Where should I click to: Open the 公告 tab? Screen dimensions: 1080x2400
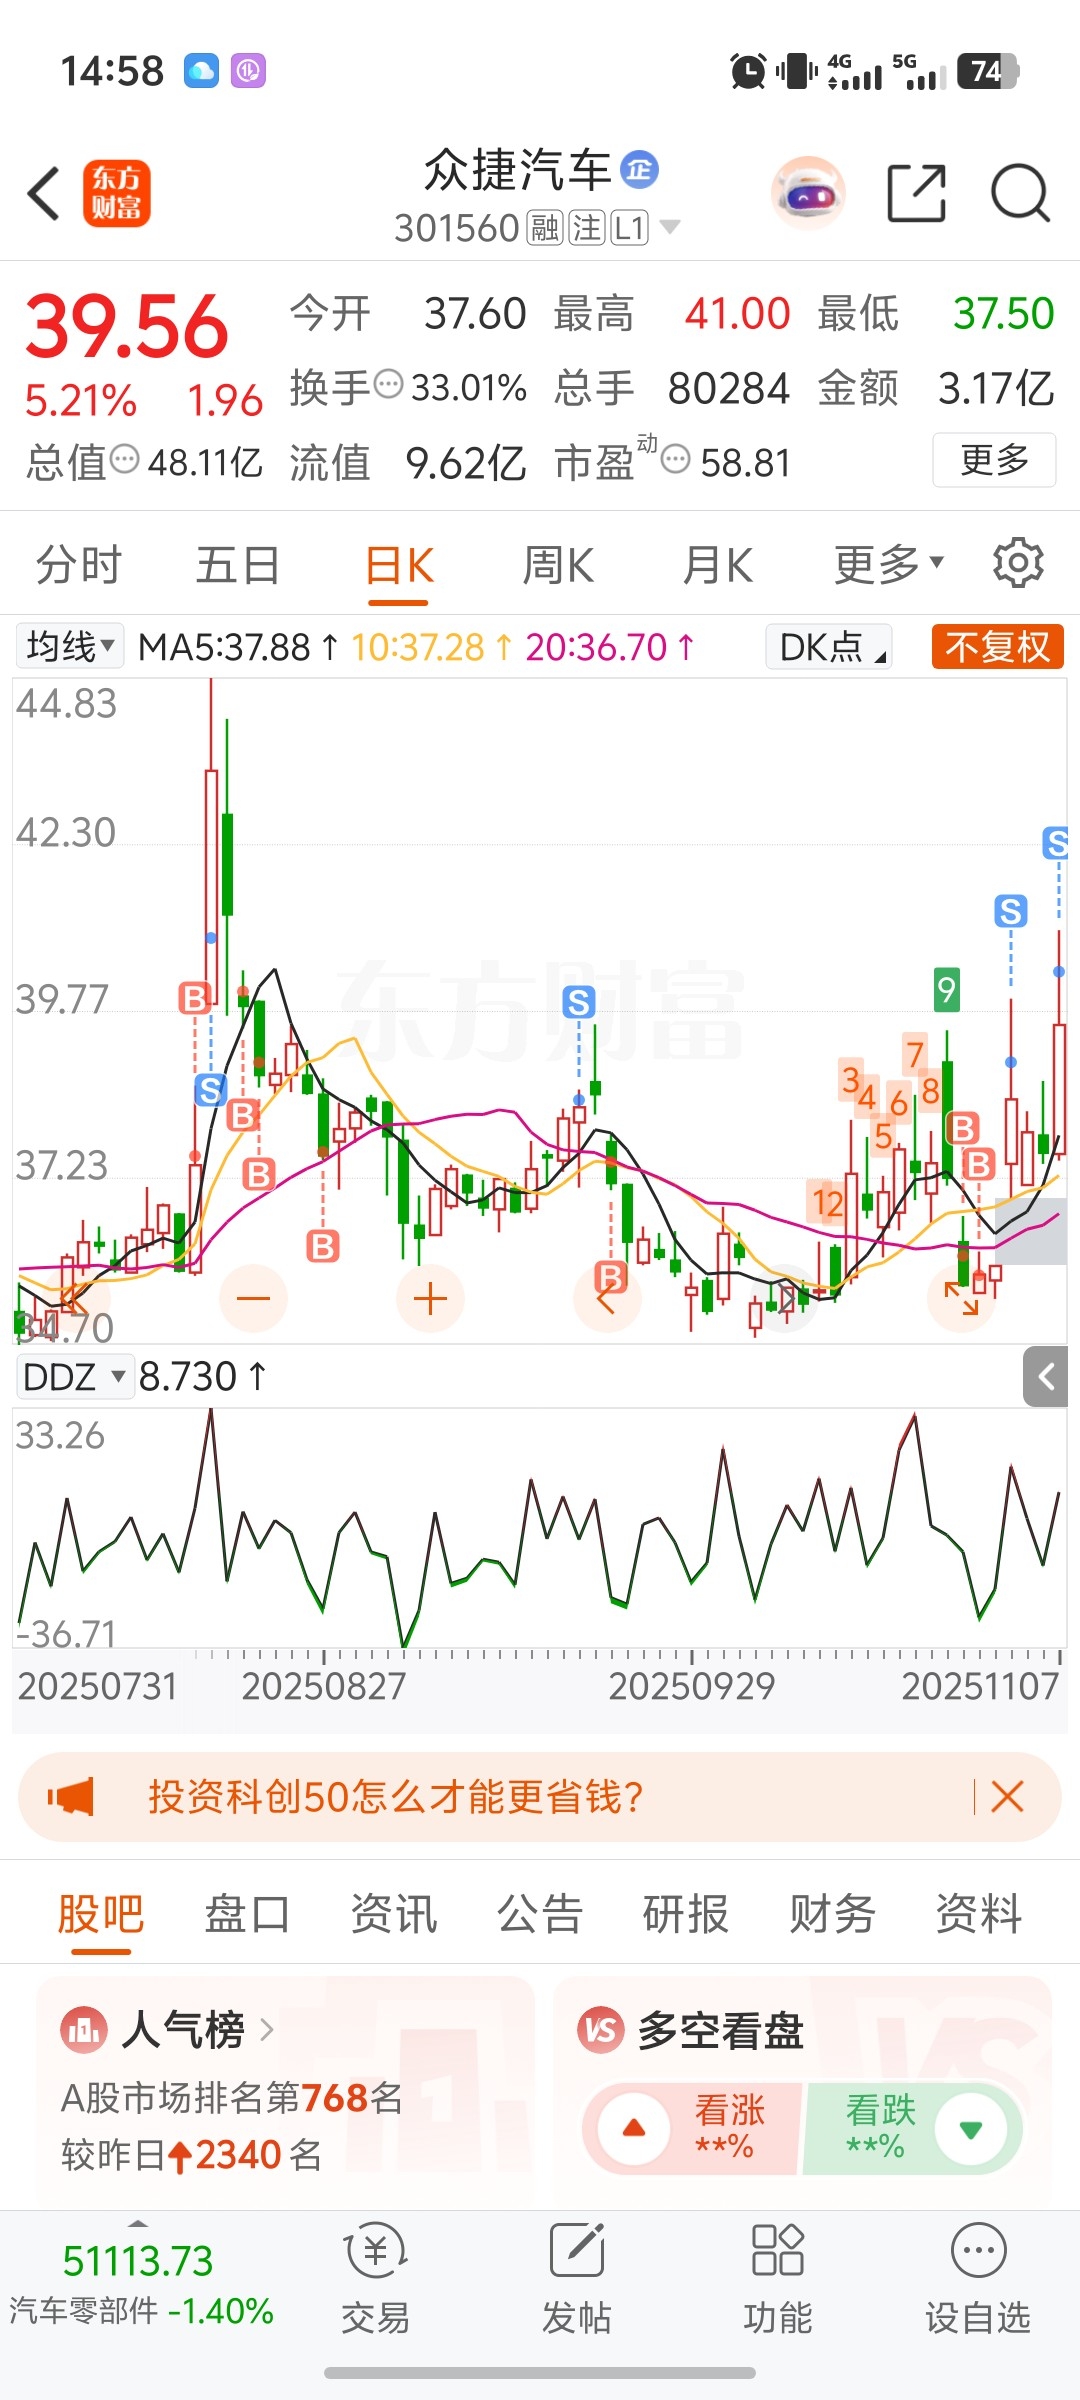click(x=540, y=1914)
